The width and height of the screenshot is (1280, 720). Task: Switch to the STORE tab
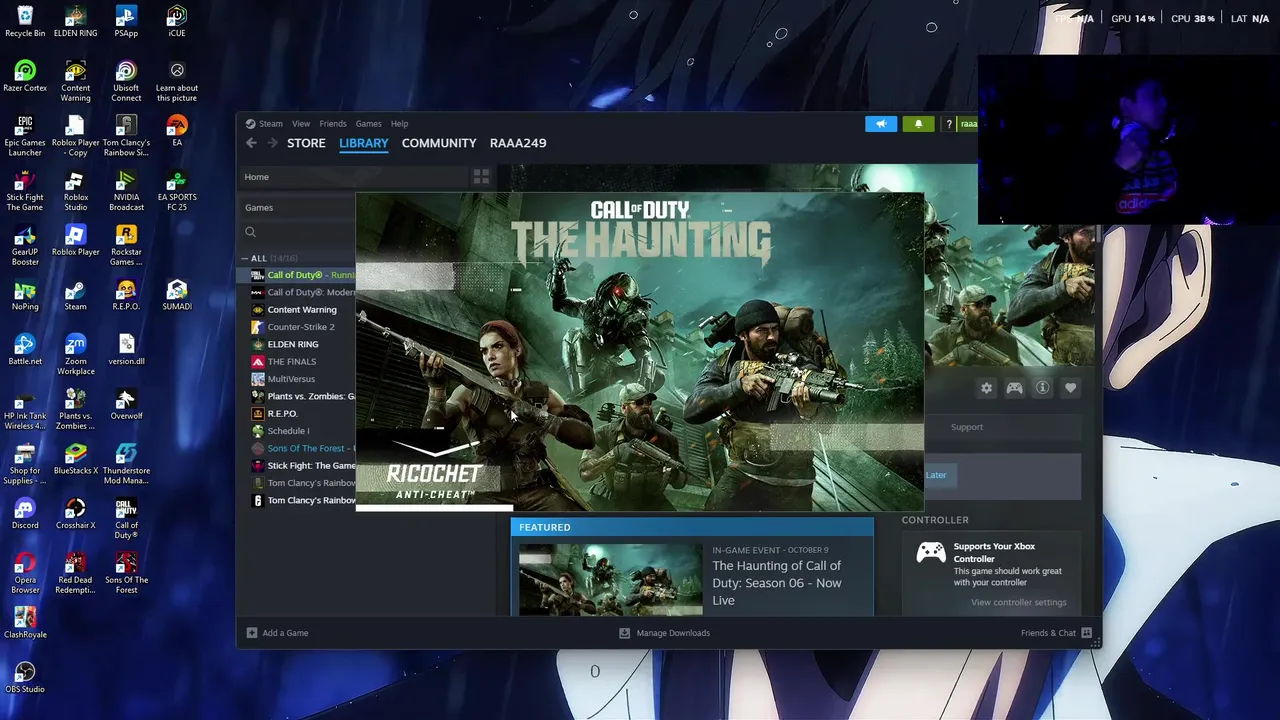pos(306,143)
